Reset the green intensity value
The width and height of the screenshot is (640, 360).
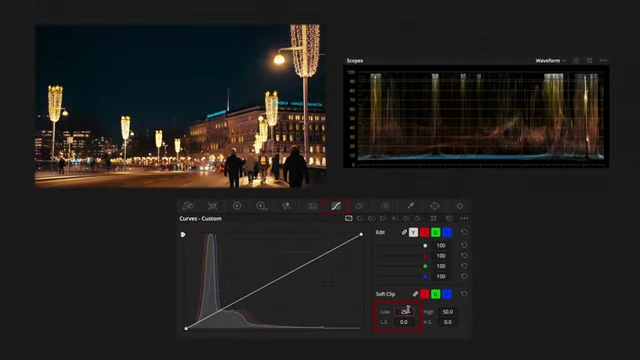coord(464,266)
